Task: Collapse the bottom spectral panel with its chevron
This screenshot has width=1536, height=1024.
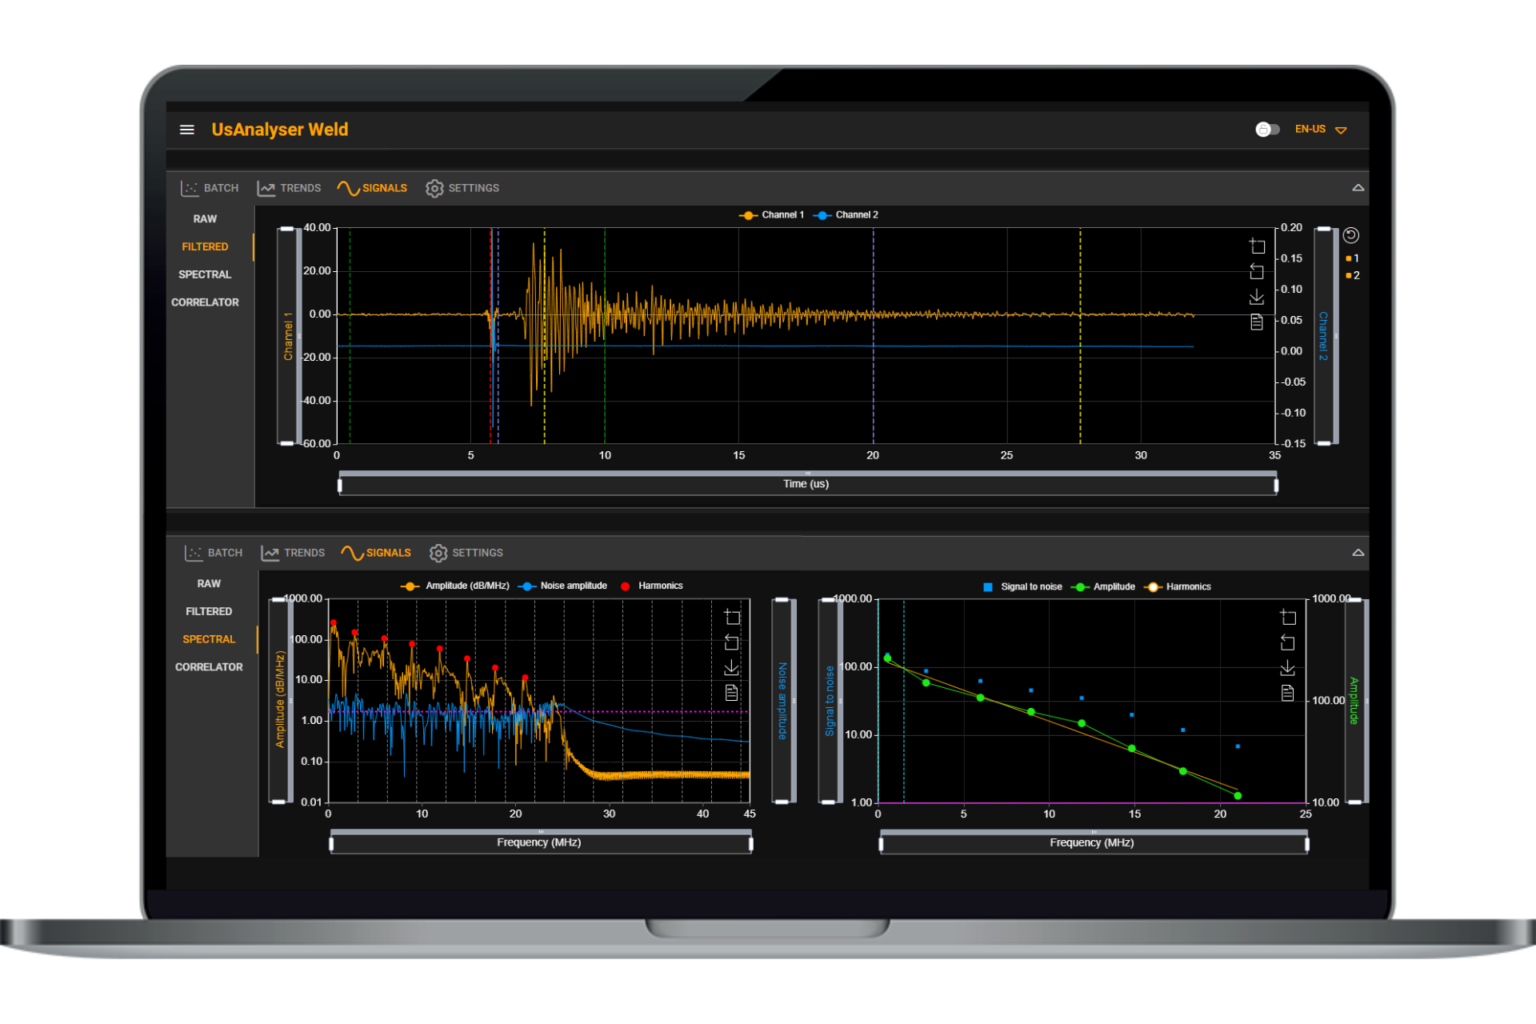Action: tap(1358, 552)
